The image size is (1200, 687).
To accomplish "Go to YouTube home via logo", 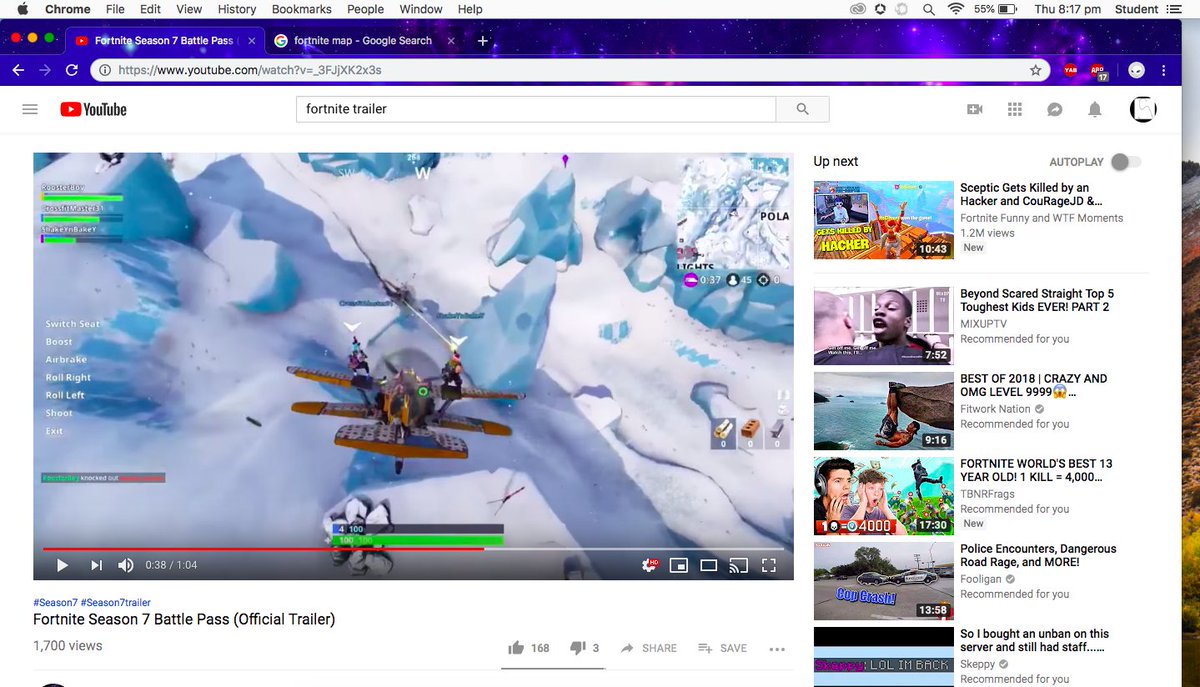I will 93,109.
